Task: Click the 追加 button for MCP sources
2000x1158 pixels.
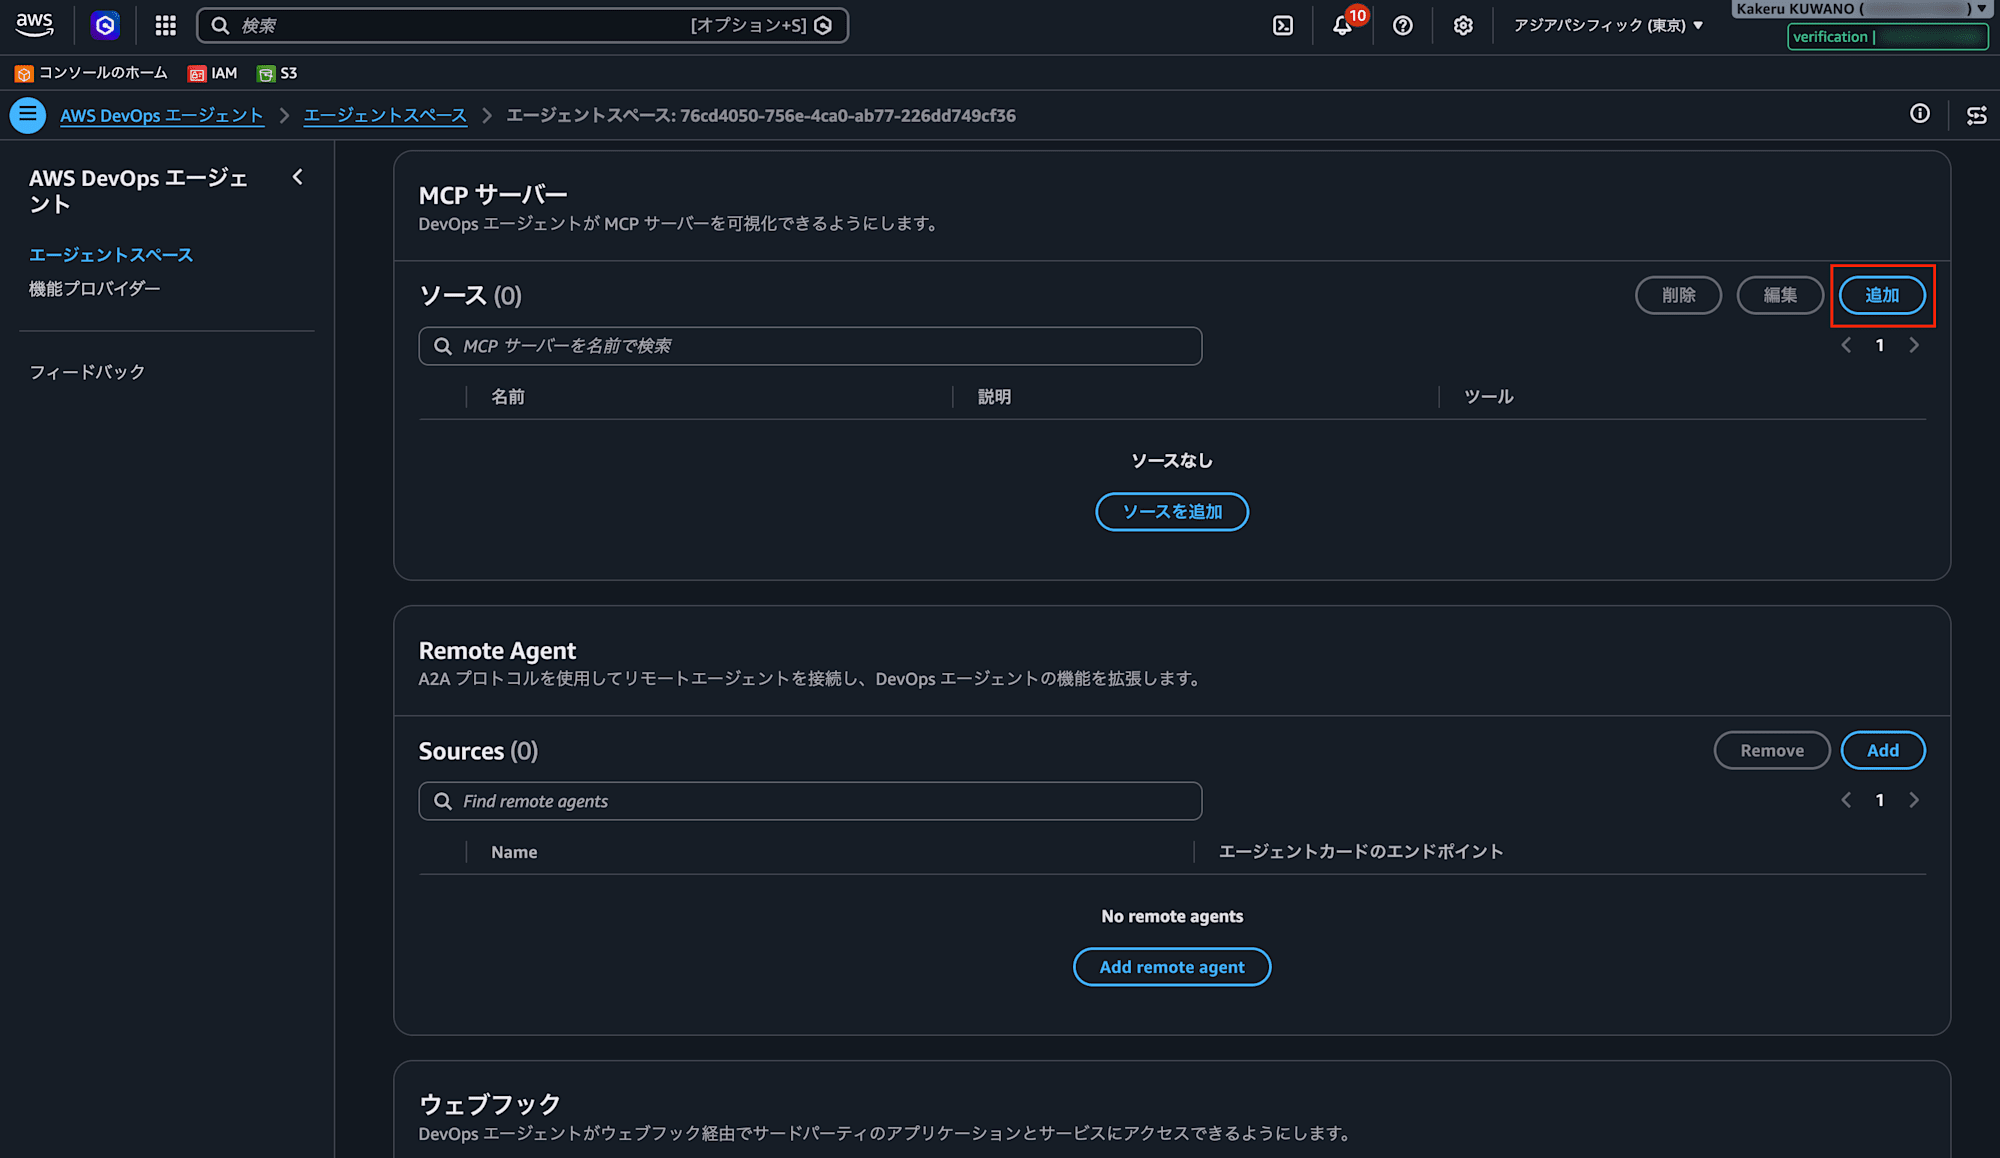Action: (1882, 295)
